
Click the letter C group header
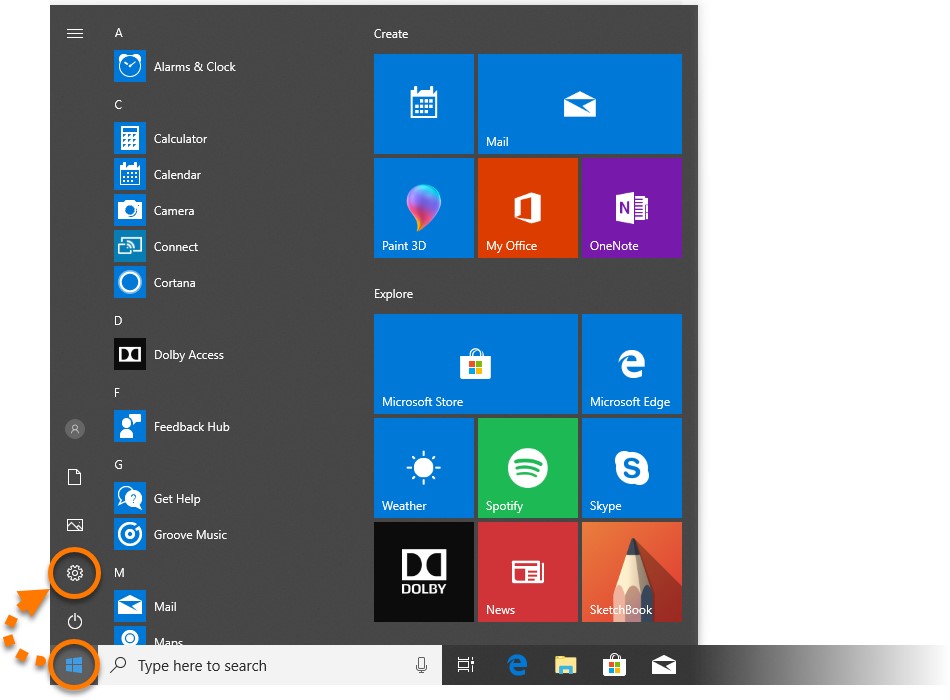coord(118,105)
